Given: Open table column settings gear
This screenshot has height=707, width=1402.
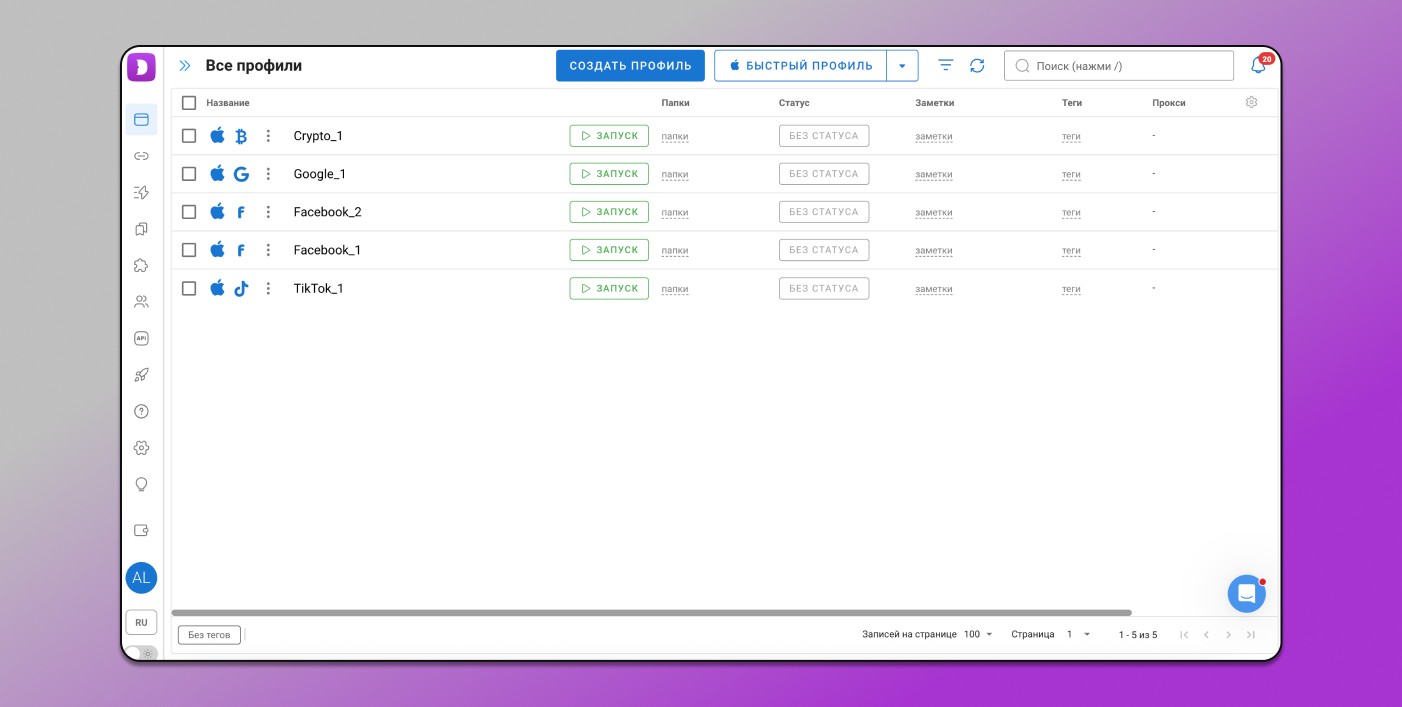Looking at the screenshot, I should tap(1251, 102).
